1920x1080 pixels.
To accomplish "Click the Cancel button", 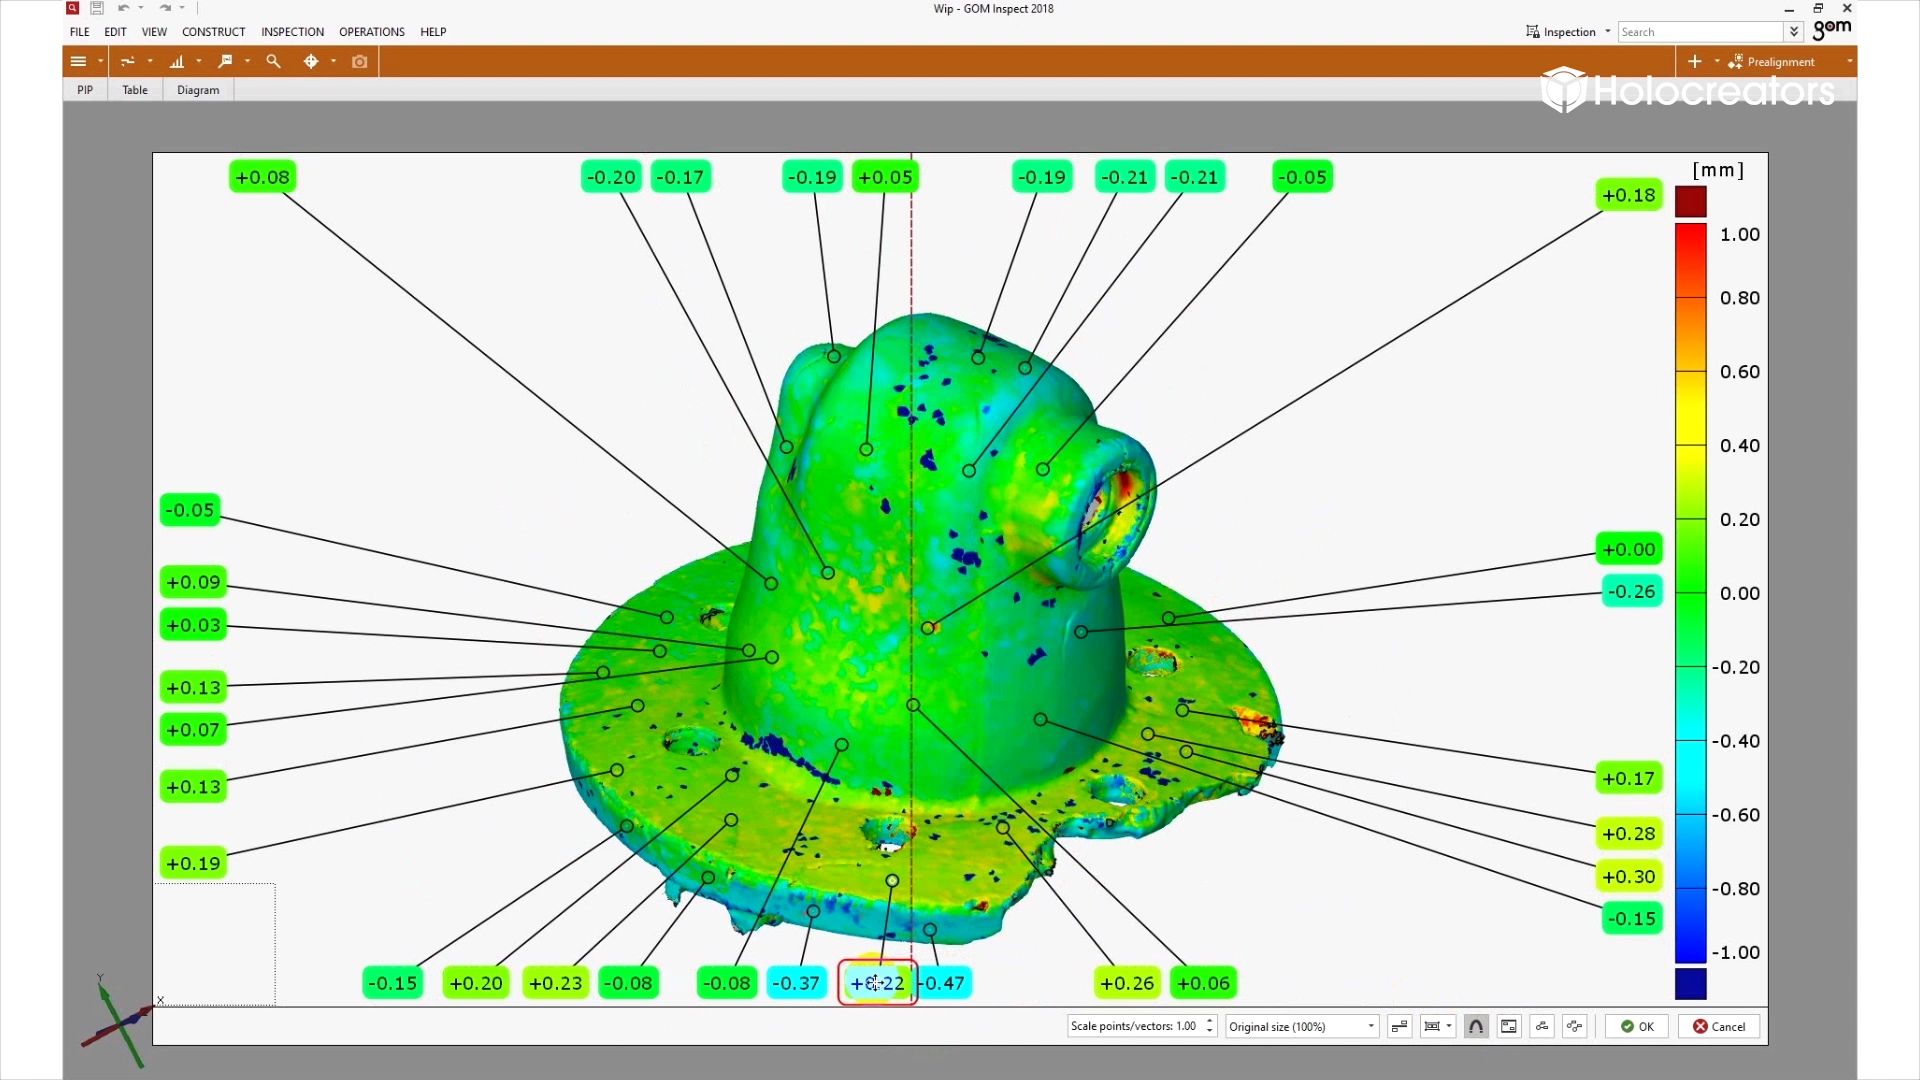I will click(x=1719, y=1027).
